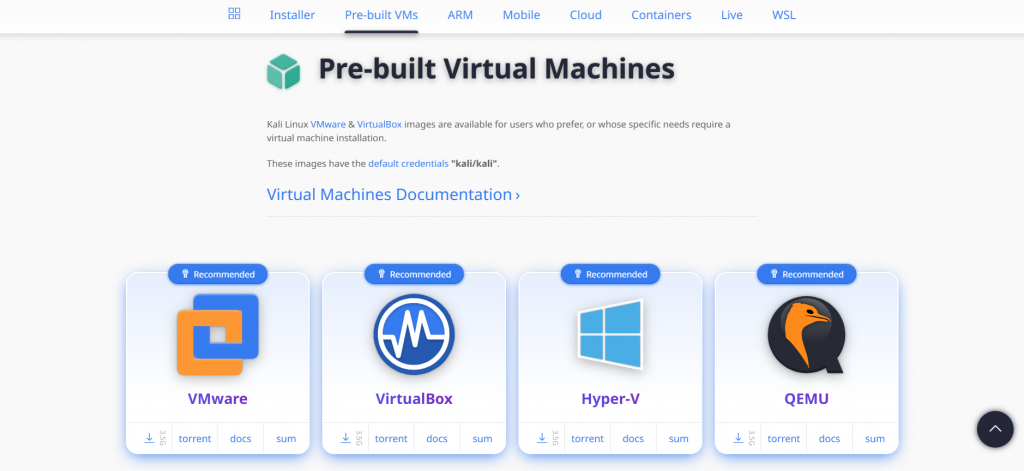Click the VirtualBox card title
Image resolution: width=1024 pixels, height=471 pixels.
414,398
